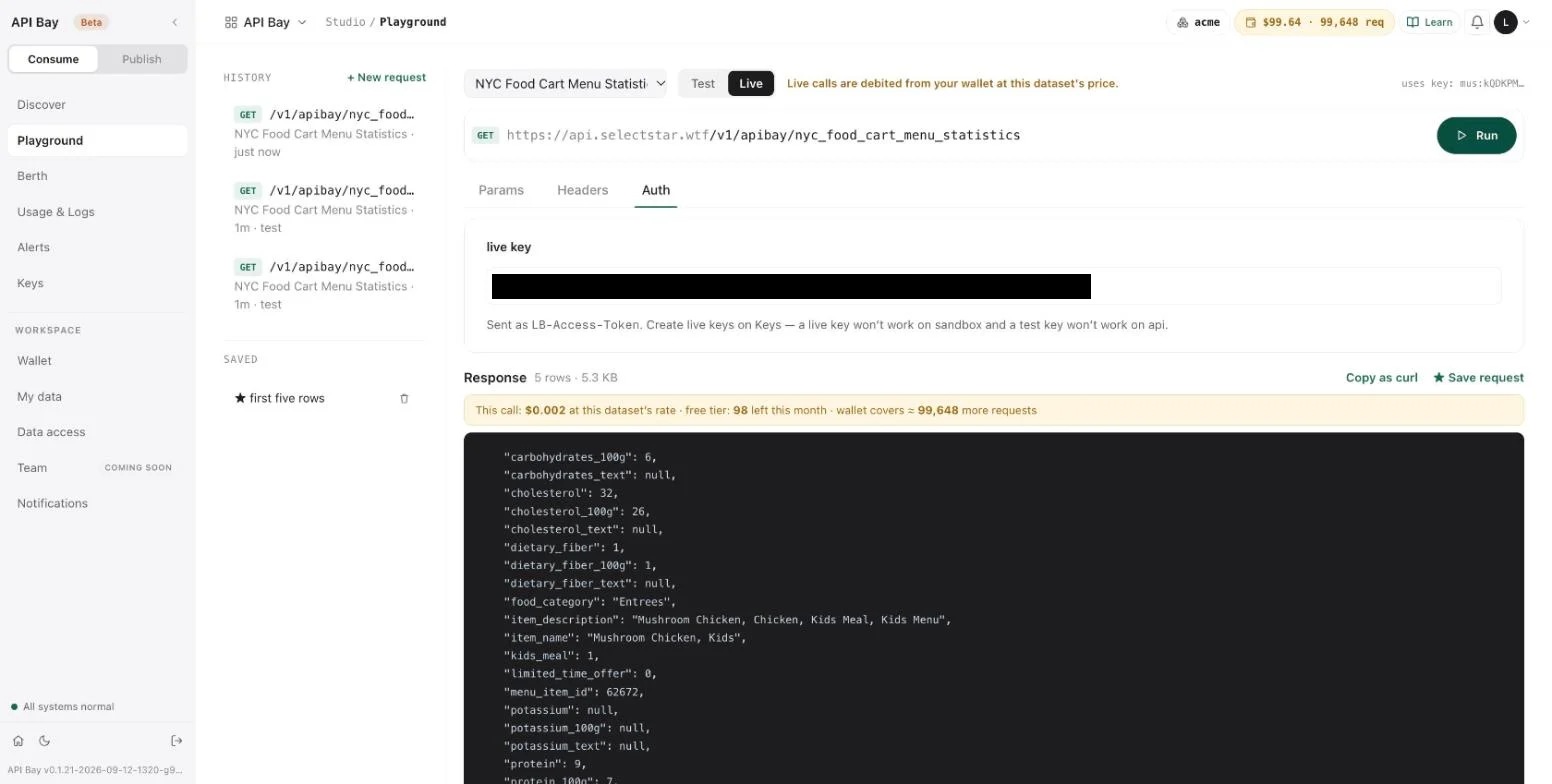Open the acme workspace switcher
Image resolution: width=1552 pixels, height=784 pixels.
[x=1198, y=22]
